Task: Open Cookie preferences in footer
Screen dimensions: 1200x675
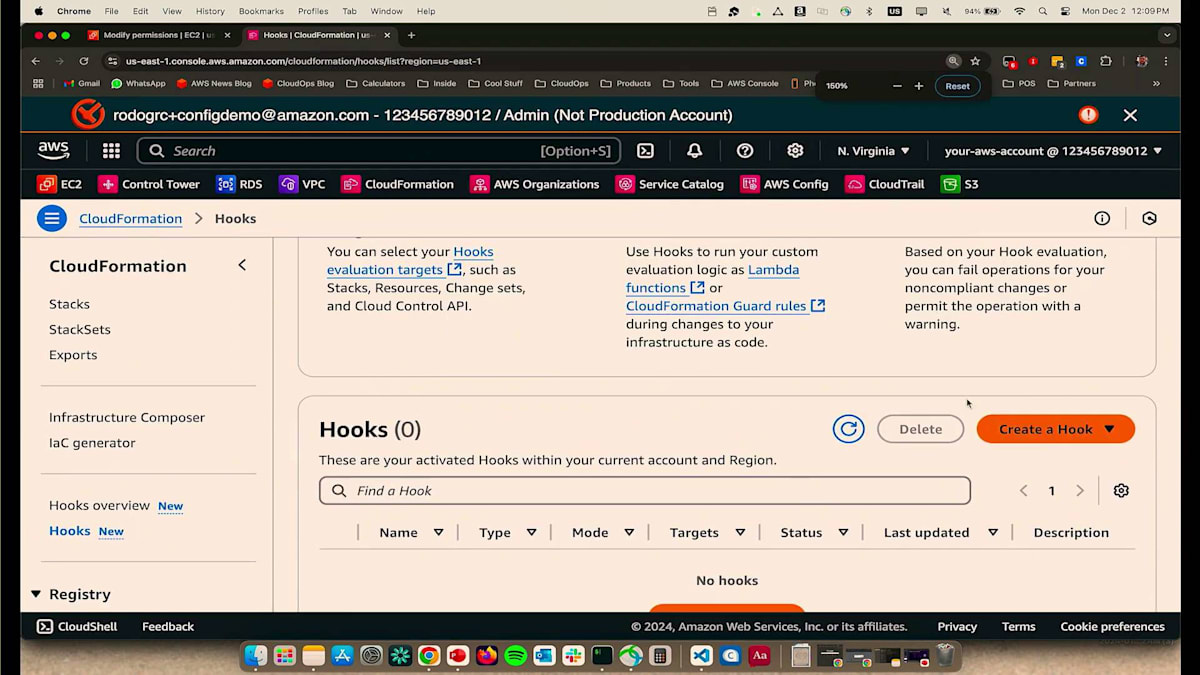Action: point(1112,627)
